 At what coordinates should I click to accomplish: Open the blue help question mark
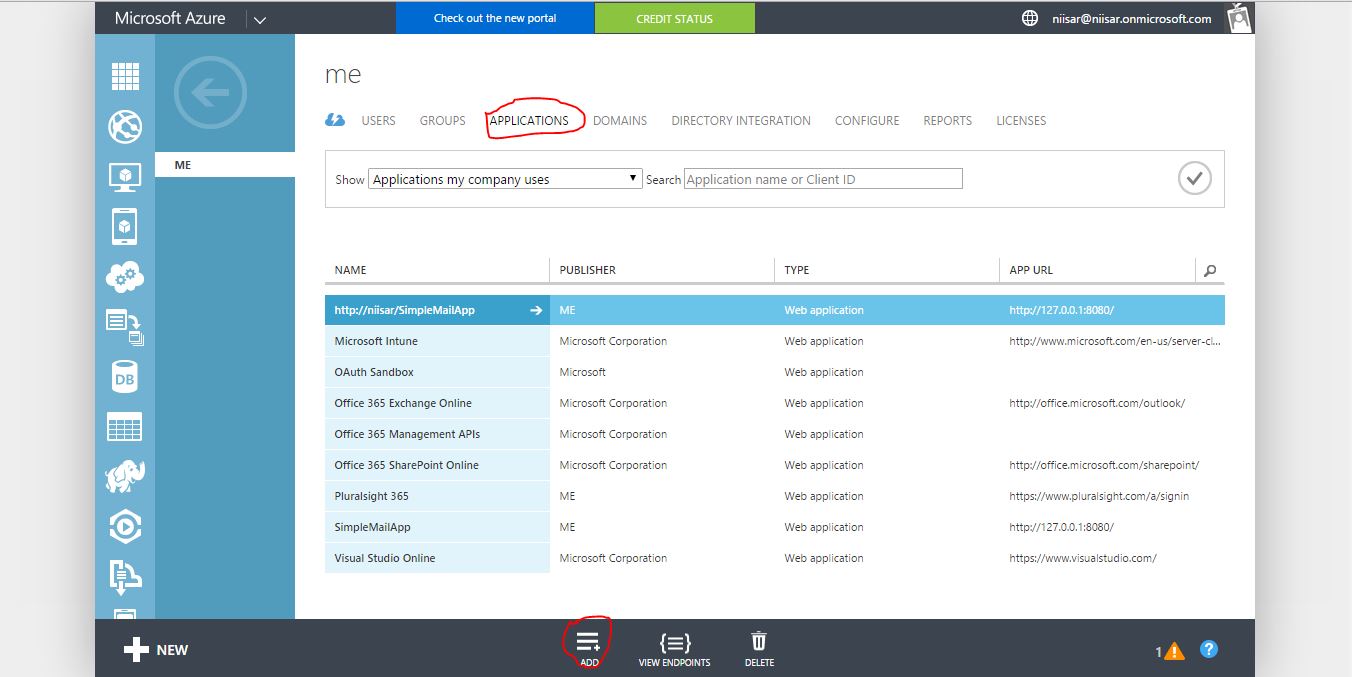[x=1209, y=649]
